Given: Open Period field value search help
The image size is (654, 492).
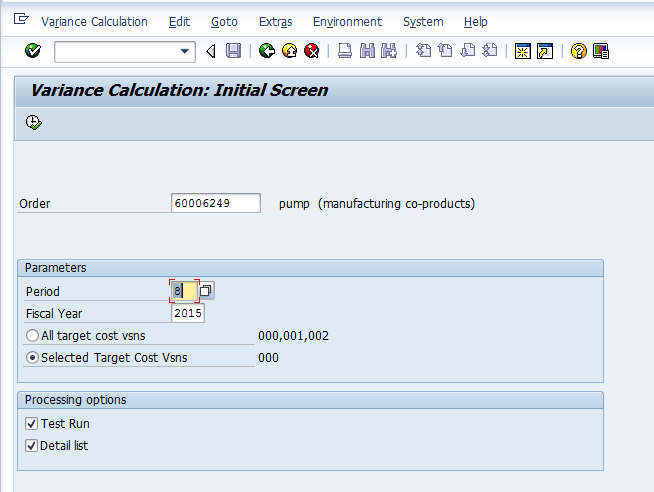Looking at the screenshot, I should 205,291.
